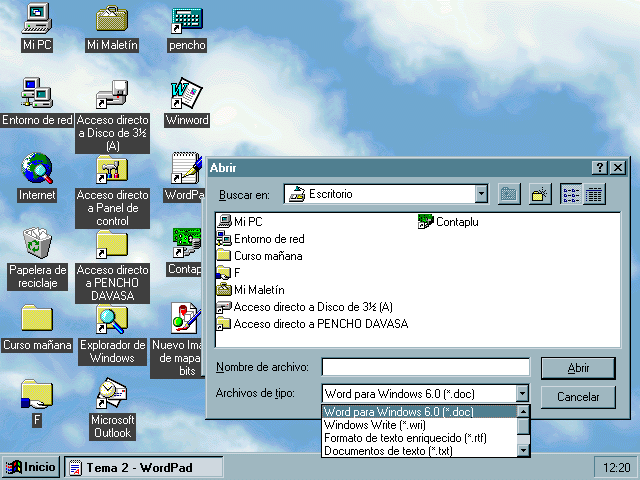Select Mi Maletín in the file list
This screenshot has width=640, height=480.
click(x=251, y=290)
